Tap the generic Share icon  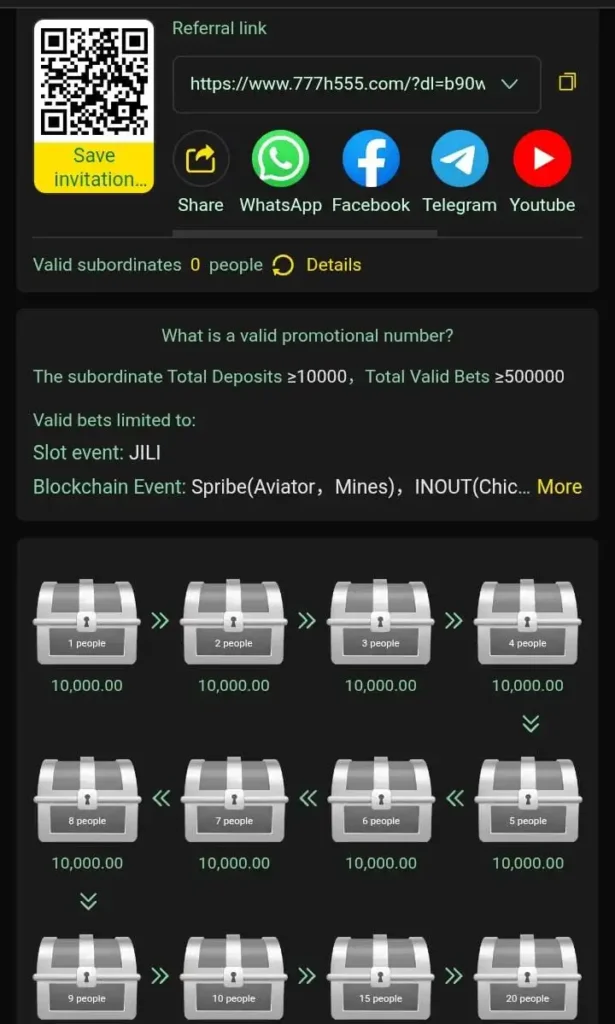click(201, 159)
